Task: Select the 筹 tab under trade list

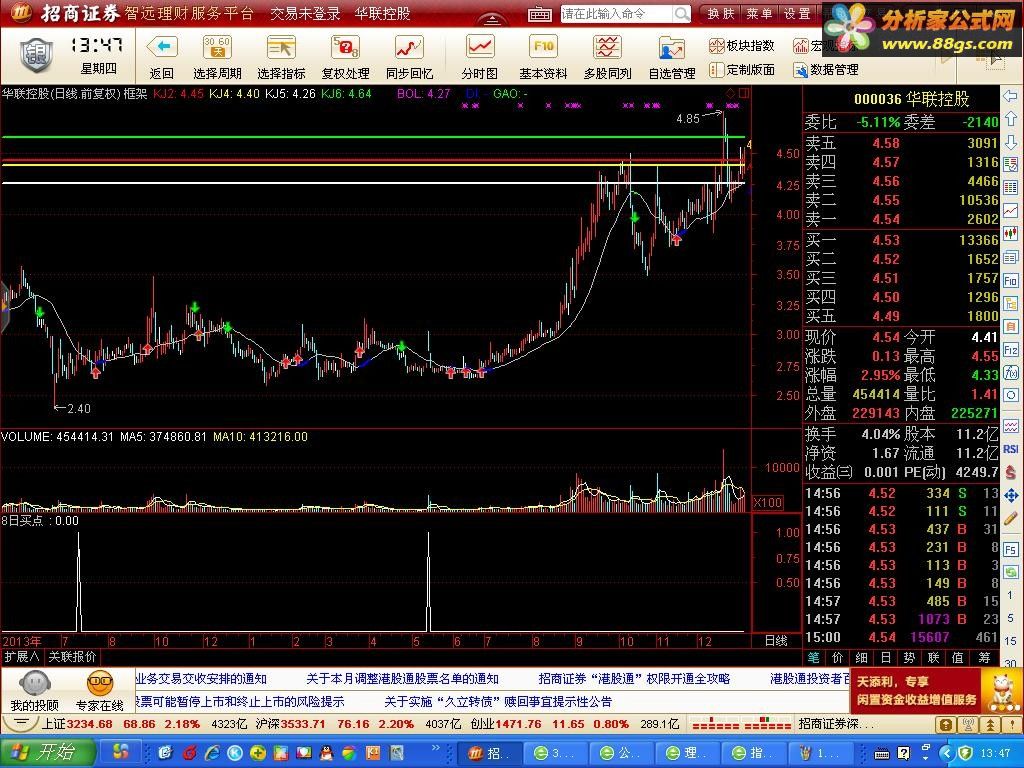Action: click(984, 657)
